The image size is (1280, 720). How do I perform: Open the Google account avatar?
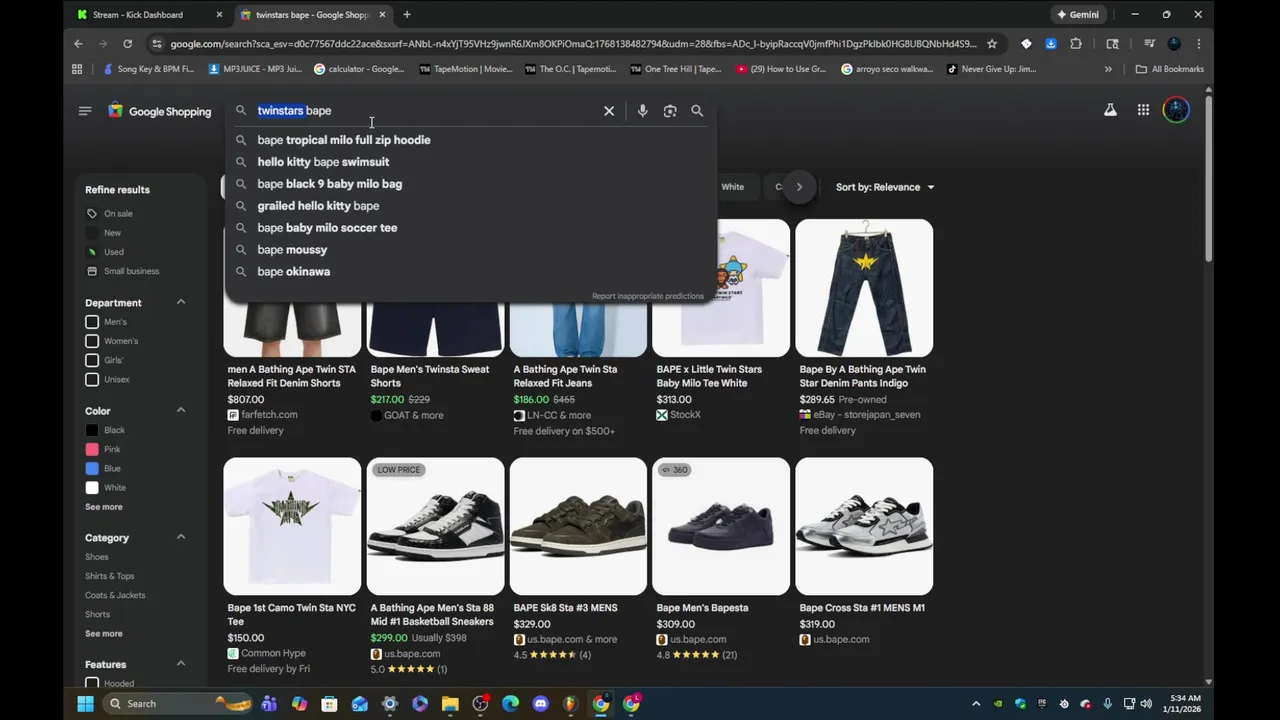[1177, 110]
